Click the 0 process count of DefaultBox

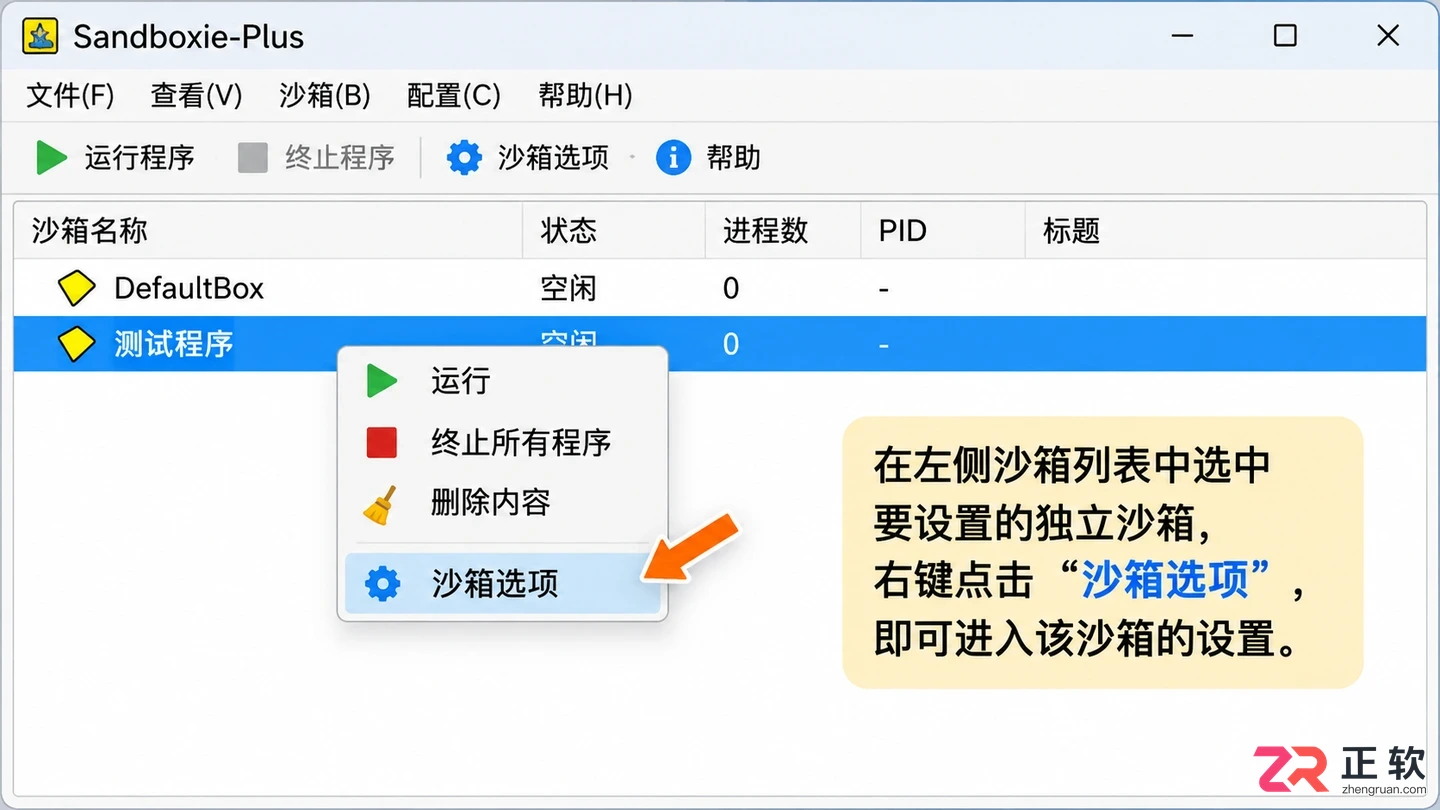731,288
